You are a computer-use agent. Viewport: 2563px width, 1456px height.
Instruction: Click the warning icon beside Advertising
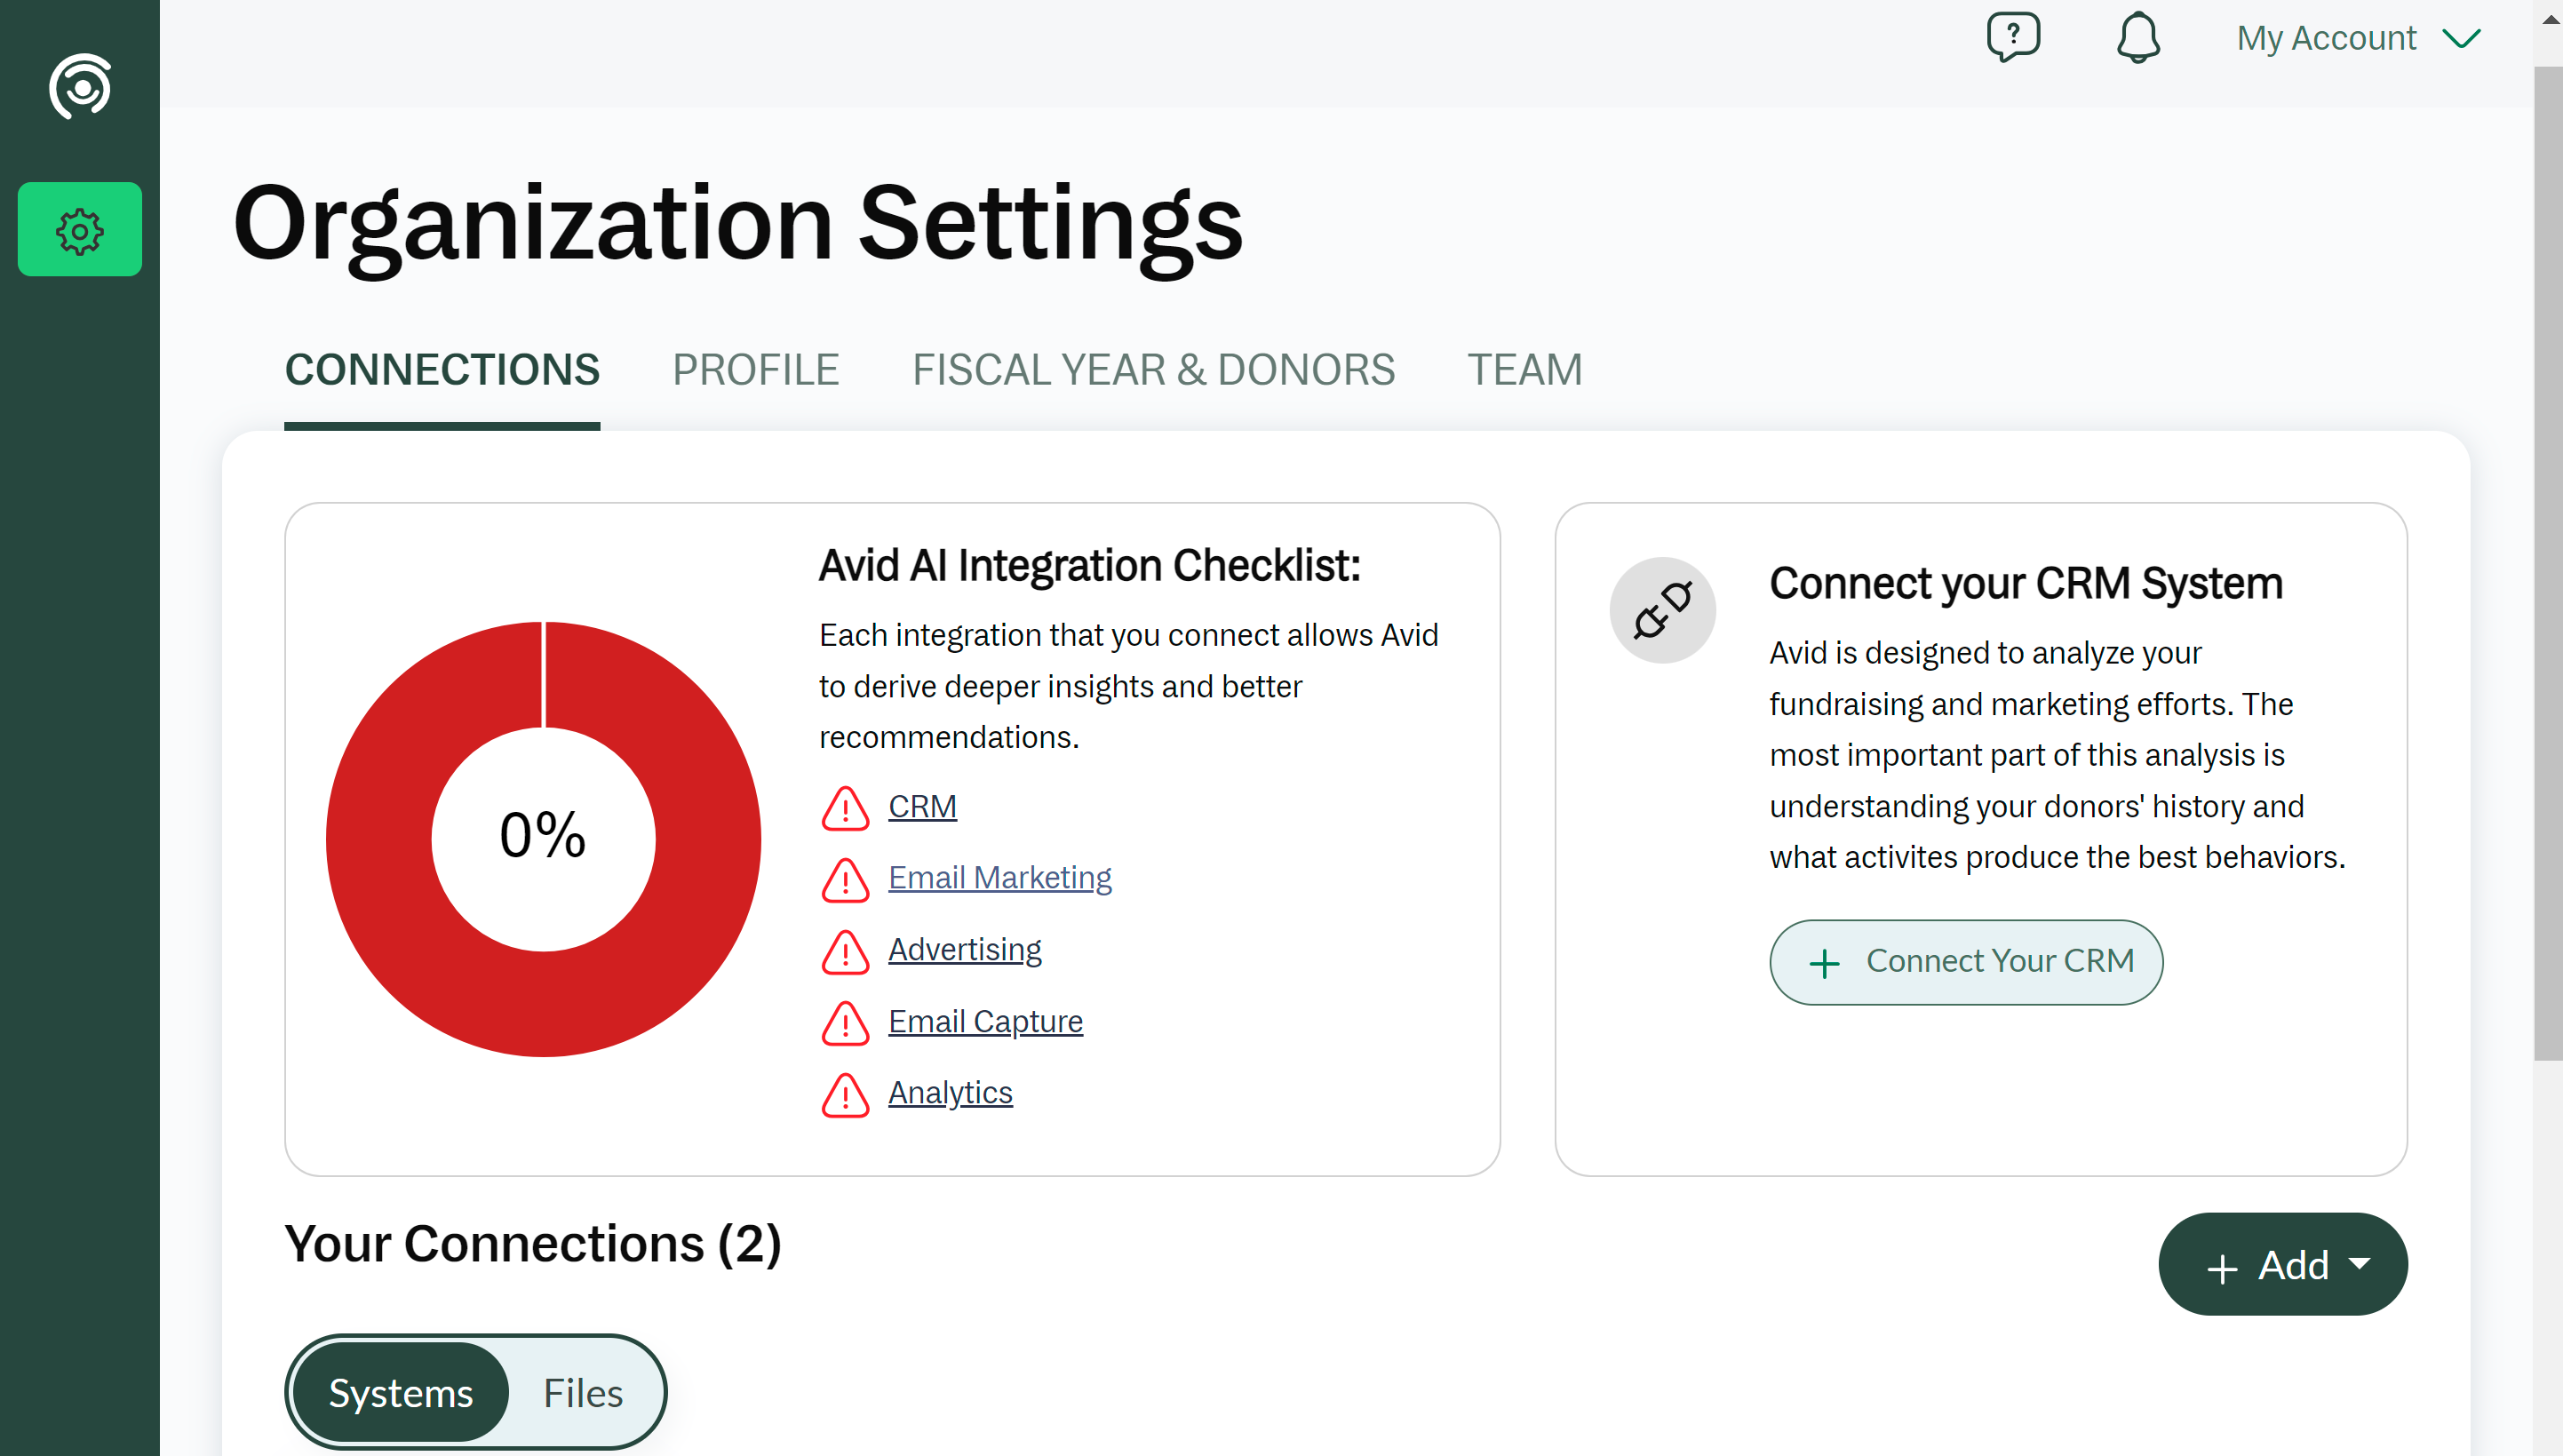click(x=845, y=951)
